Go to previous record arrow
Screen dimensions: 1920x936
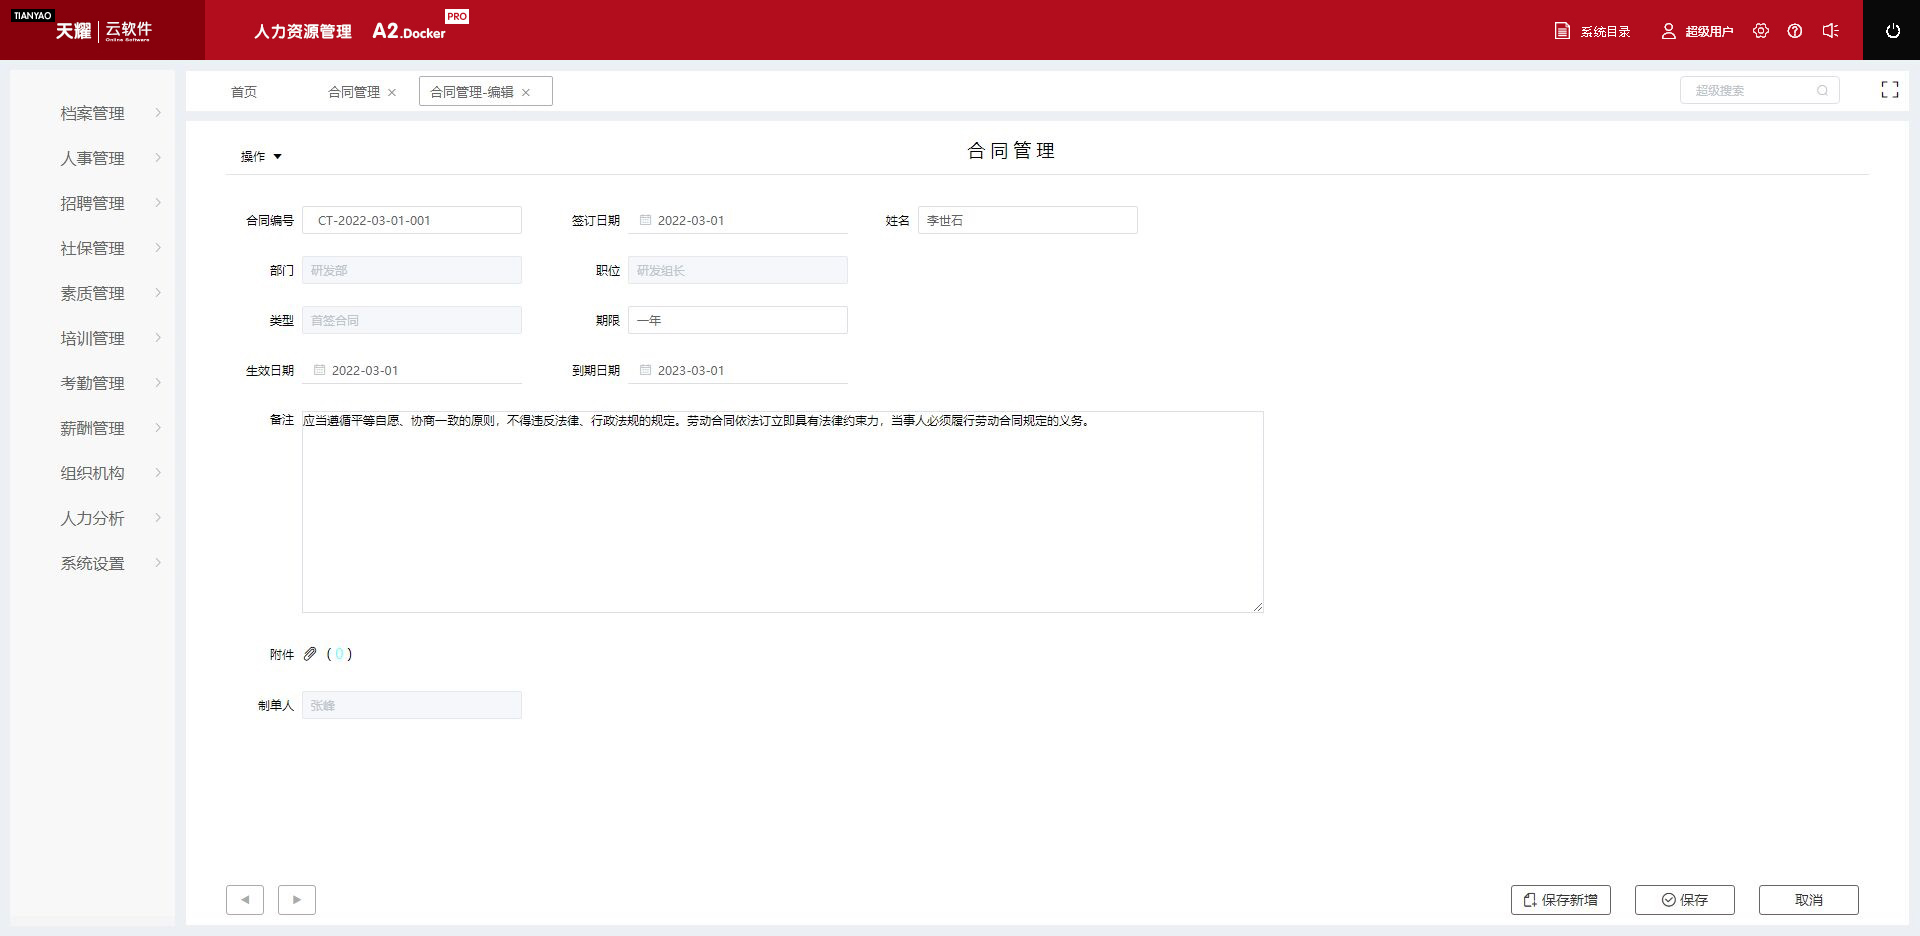pyautogui.click(x=245, y=900)
